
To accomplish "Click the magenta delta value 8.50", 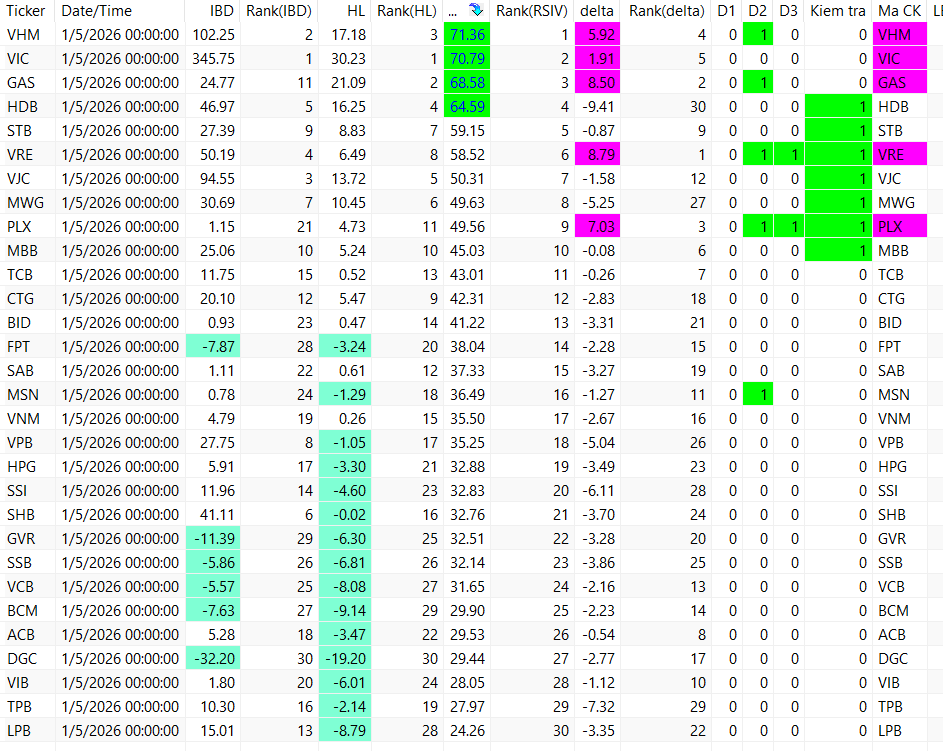I will (x=598, y=83).
